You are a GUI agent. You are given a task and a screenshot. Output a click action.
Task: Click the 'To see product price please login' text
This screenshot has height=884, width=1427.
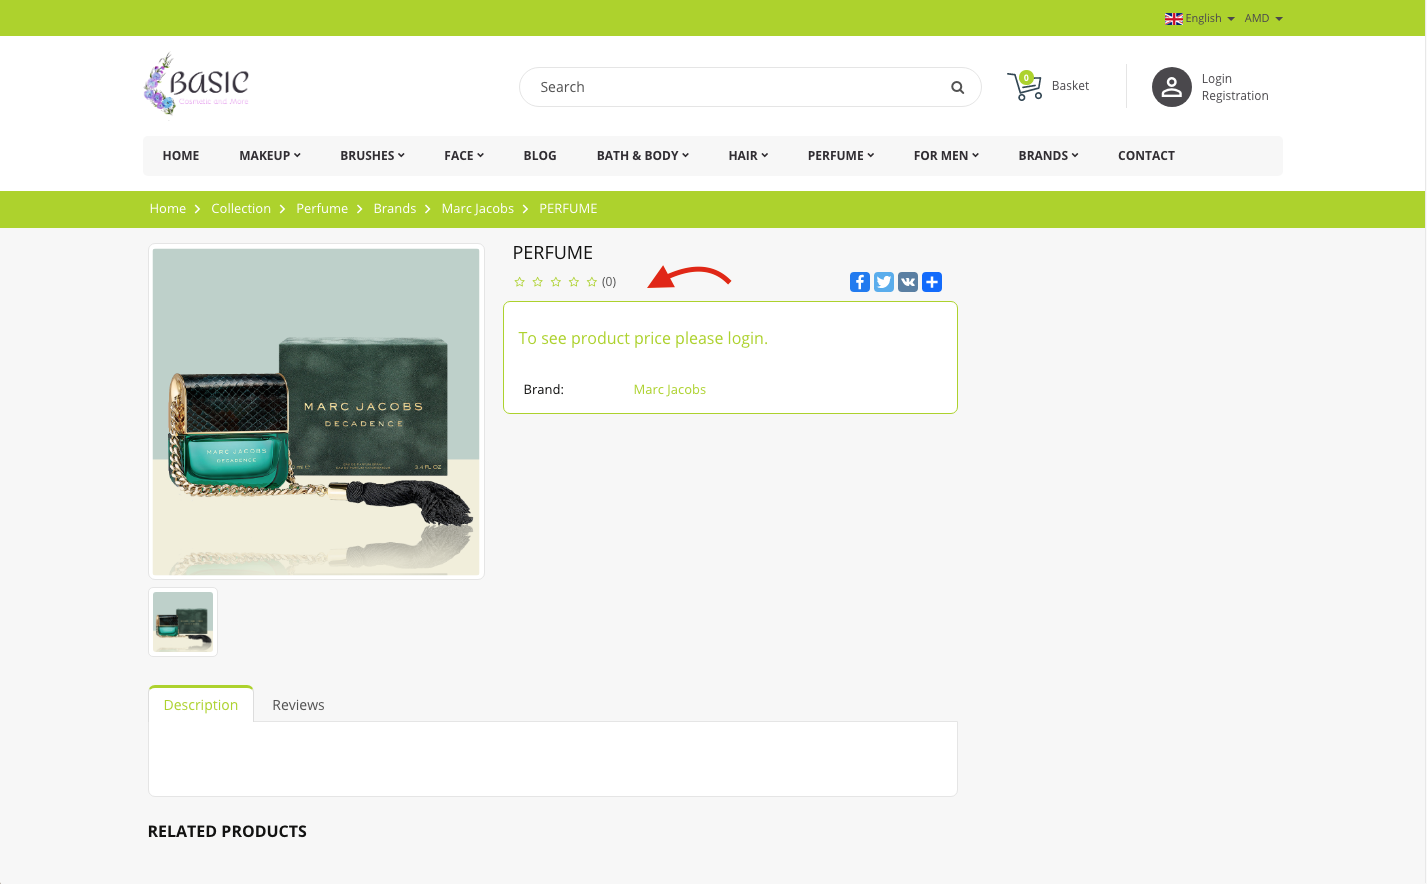[x=643, y=339]
